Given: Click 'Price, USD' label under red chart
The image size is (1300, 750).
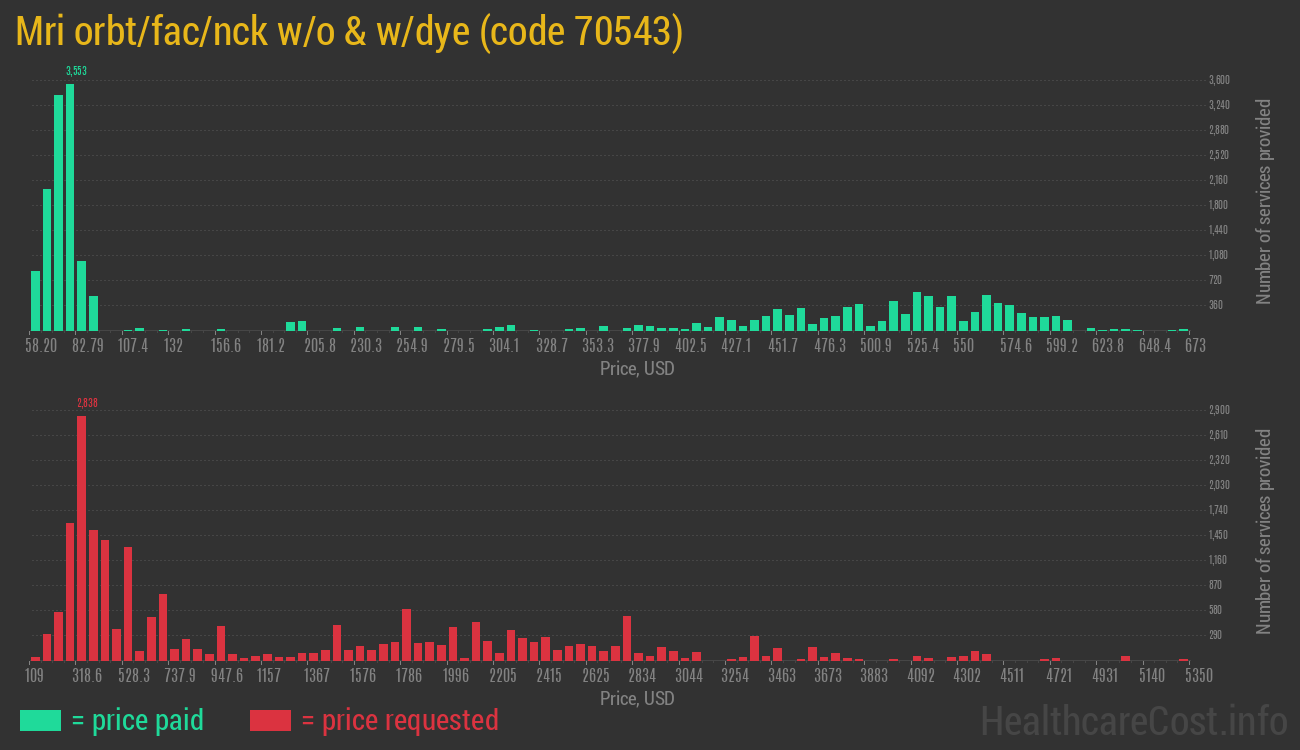Looking at the screenshot, I should click(x=637, y=698).
